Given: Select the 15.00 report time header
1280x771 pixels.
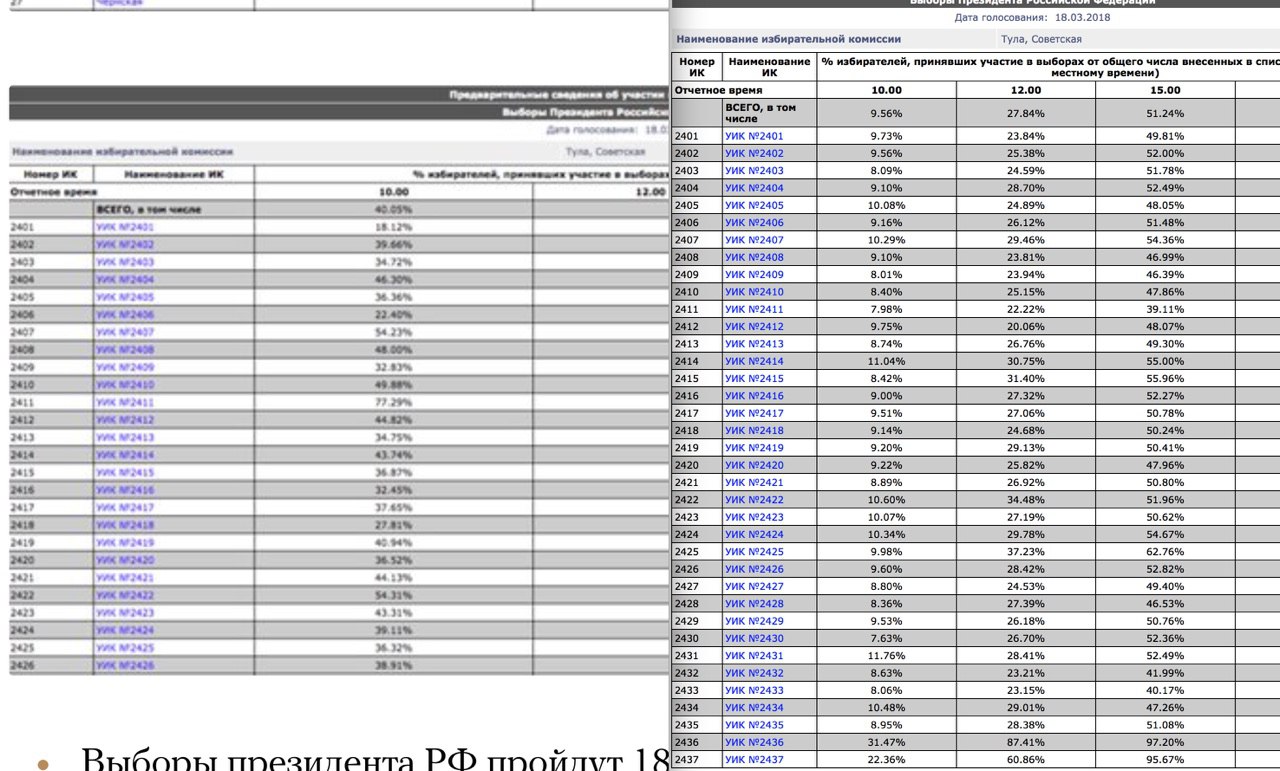Looking at the screenshot, I should 1166,90.
